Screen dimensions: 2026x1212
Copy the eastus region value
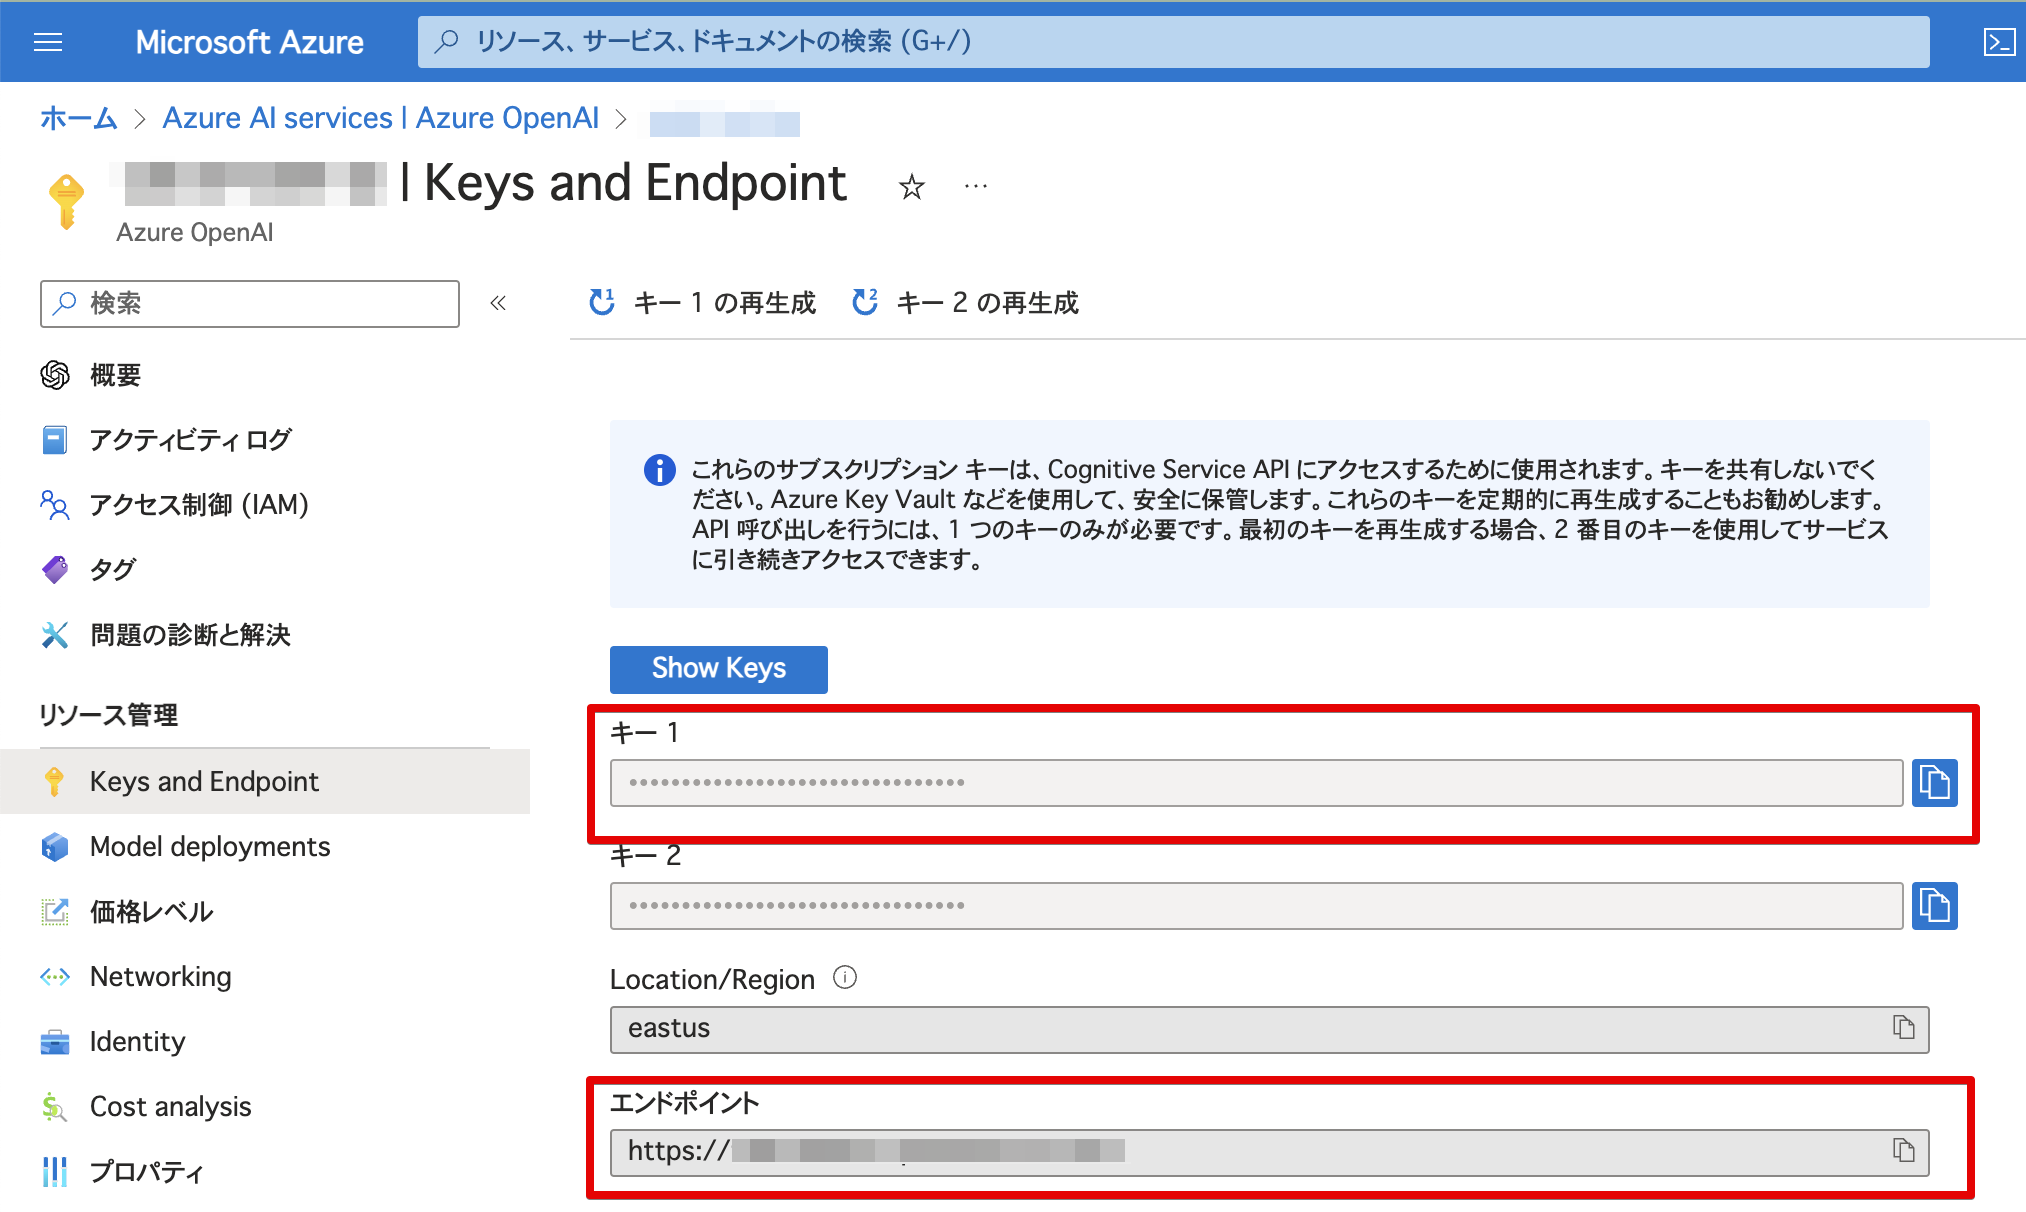[1901, 1029]
